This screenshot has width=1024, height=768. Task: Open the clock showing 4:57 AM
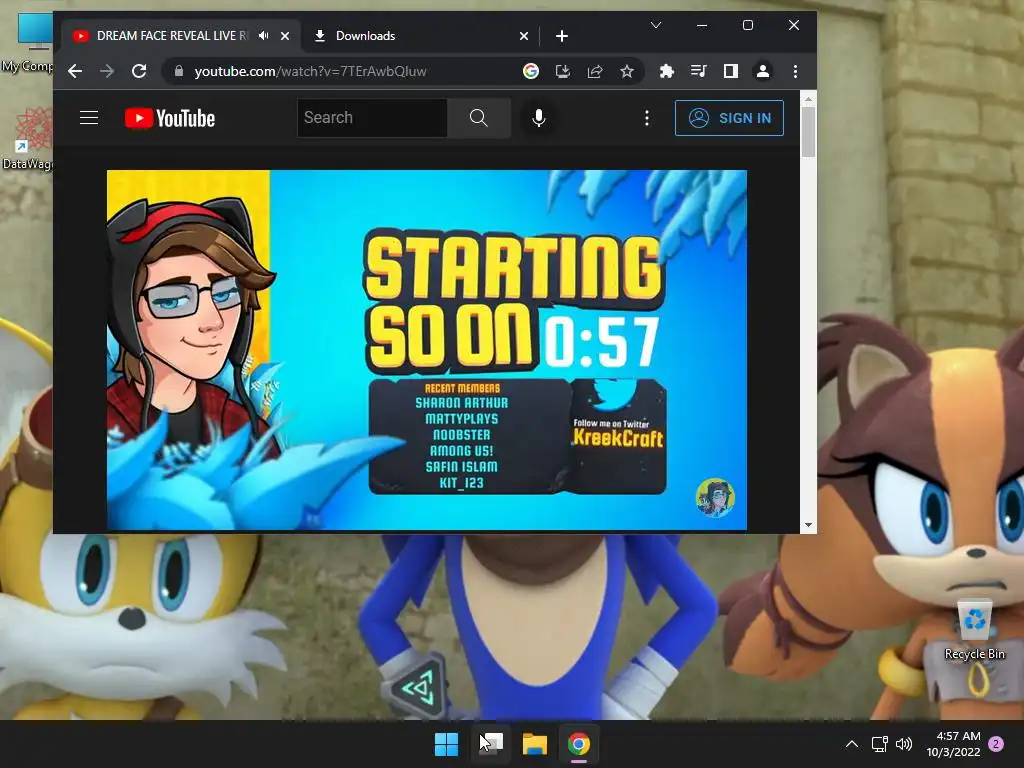tap(953, 744)
